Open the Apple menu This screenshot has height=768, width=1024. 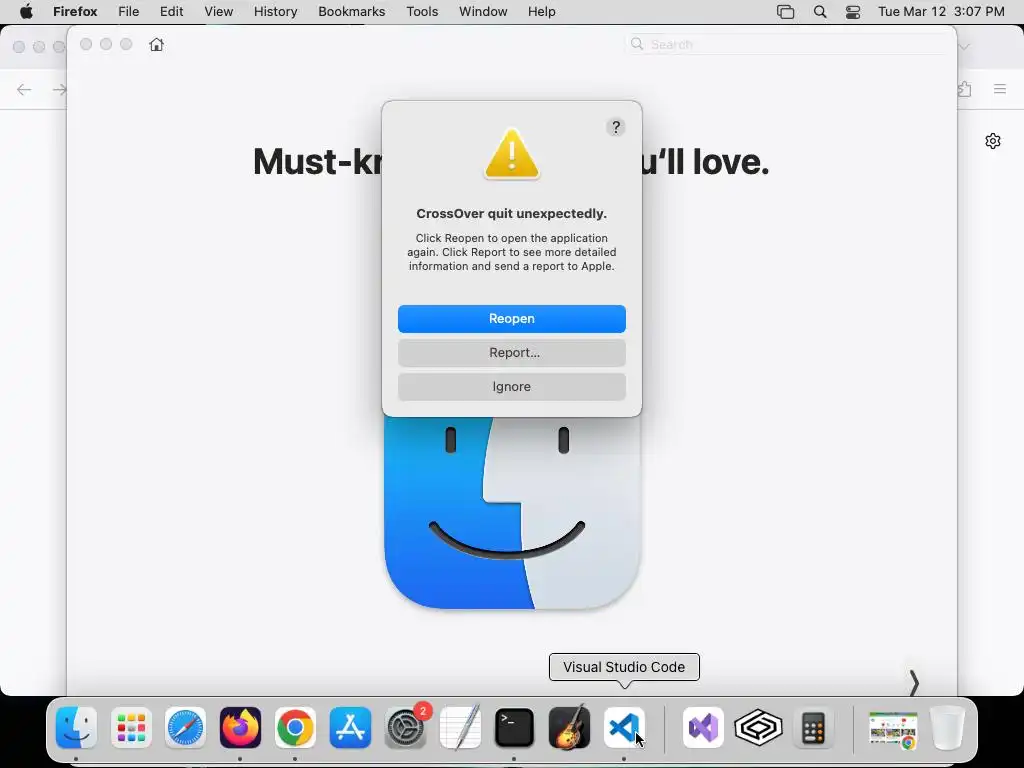click(x=26, y=12)
